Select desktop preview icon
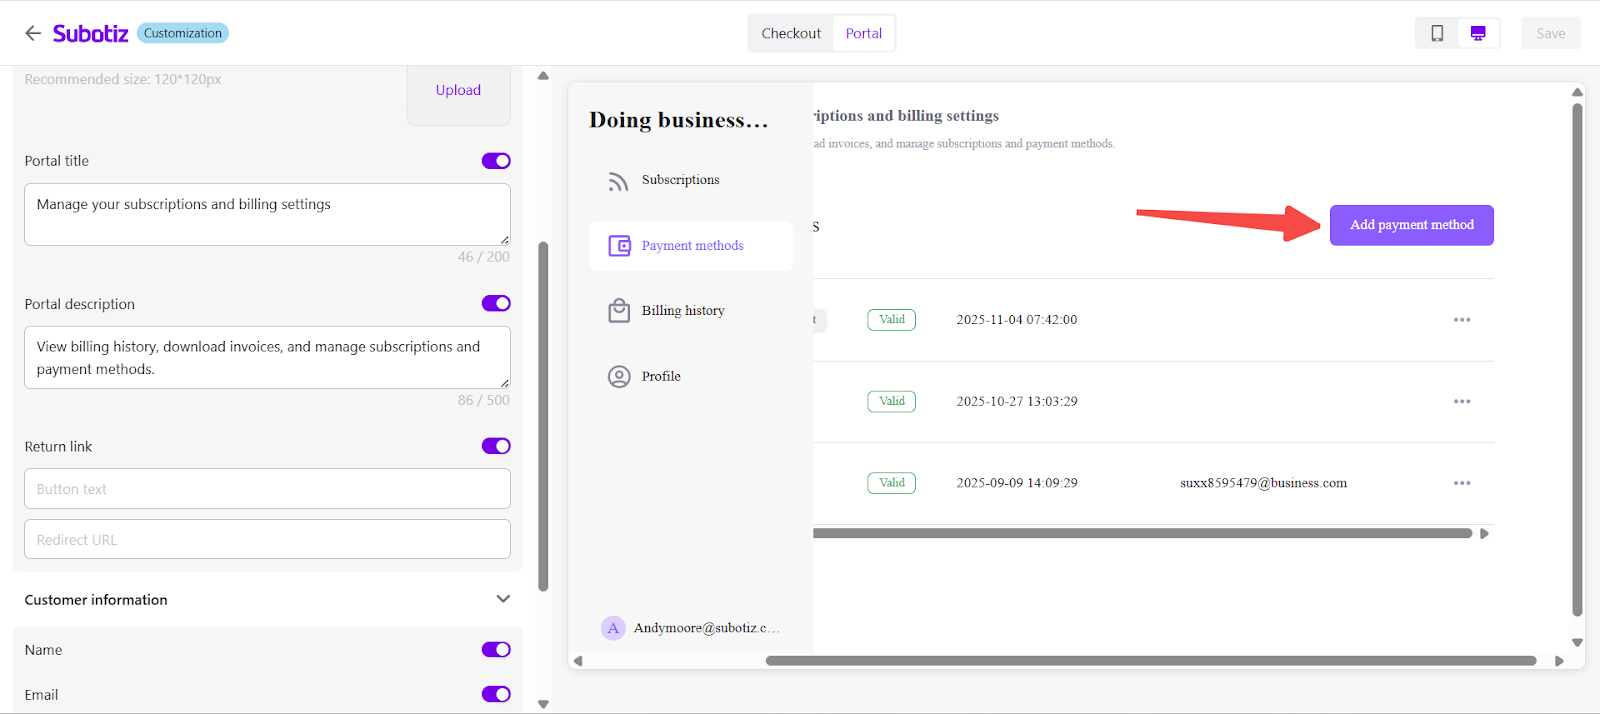Viewport: 1600px width, 714px height. point(1478,33)
